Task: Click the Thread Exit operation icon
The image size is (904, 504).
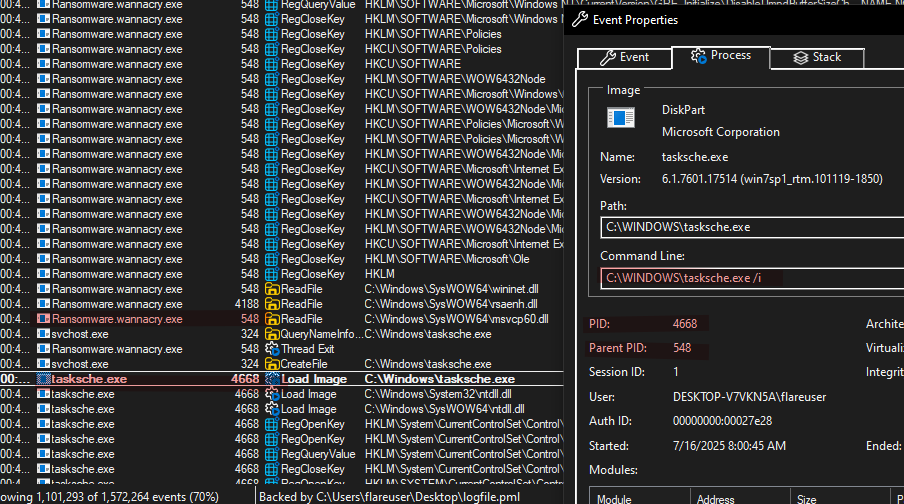Action: pyautogui.click(x=271, y=349)
